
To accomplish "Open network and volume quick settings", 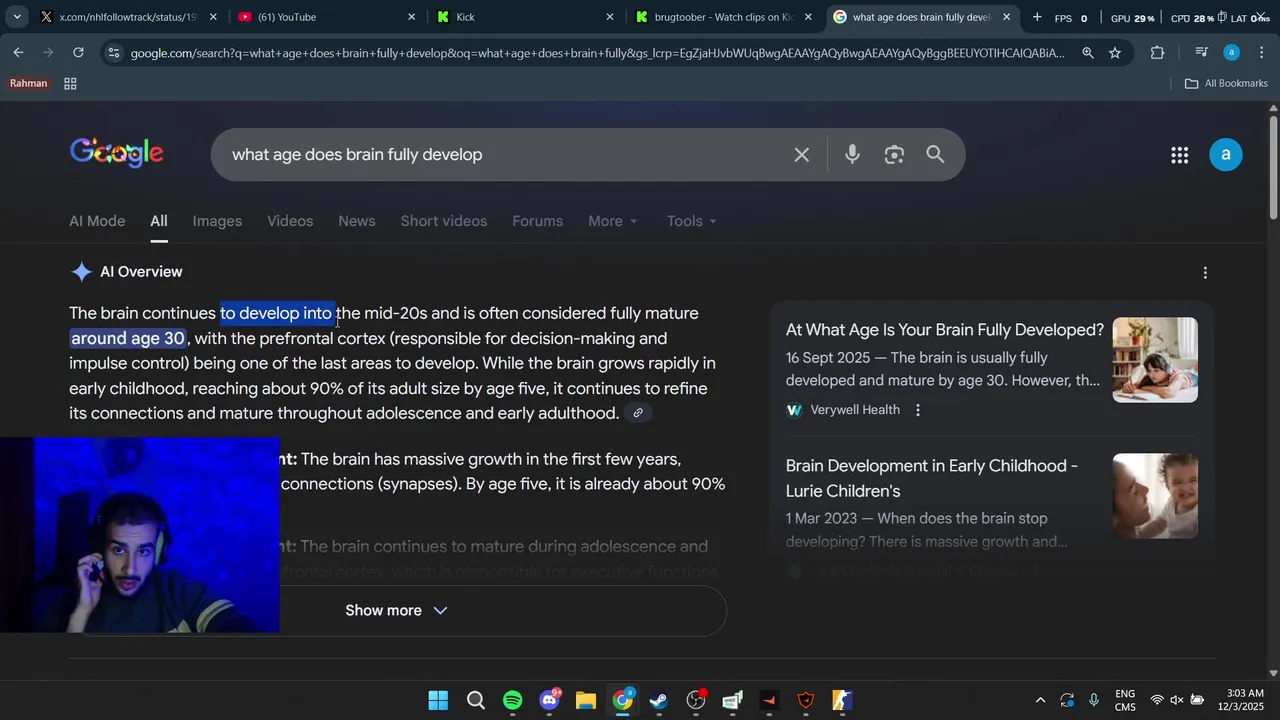I will (1177, 700).
